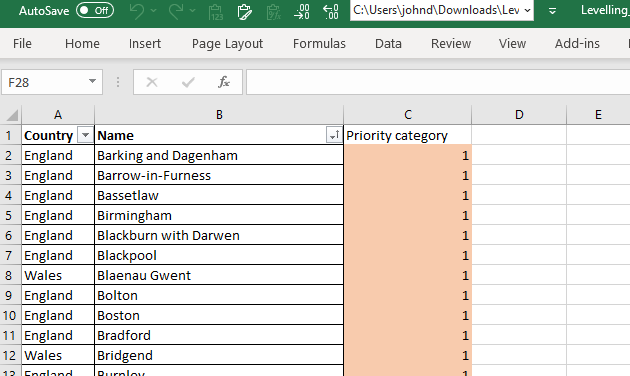Open the File tab

[22, 43]
